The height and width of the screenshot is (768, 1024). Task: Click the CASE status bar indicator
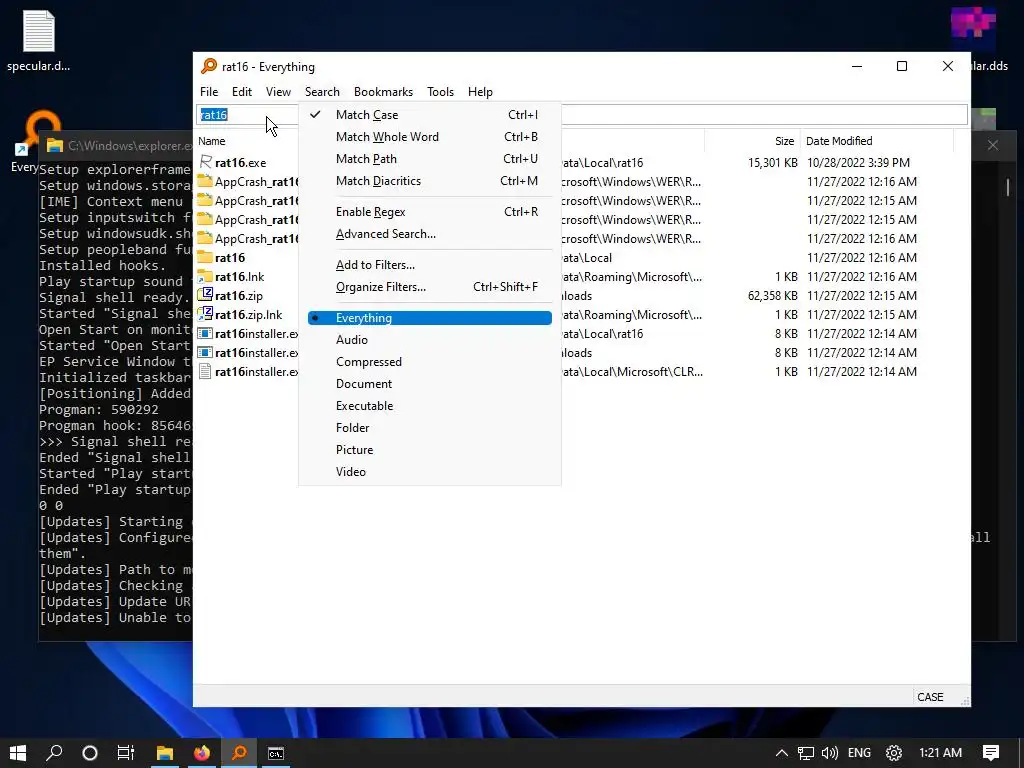pos(930,697)
